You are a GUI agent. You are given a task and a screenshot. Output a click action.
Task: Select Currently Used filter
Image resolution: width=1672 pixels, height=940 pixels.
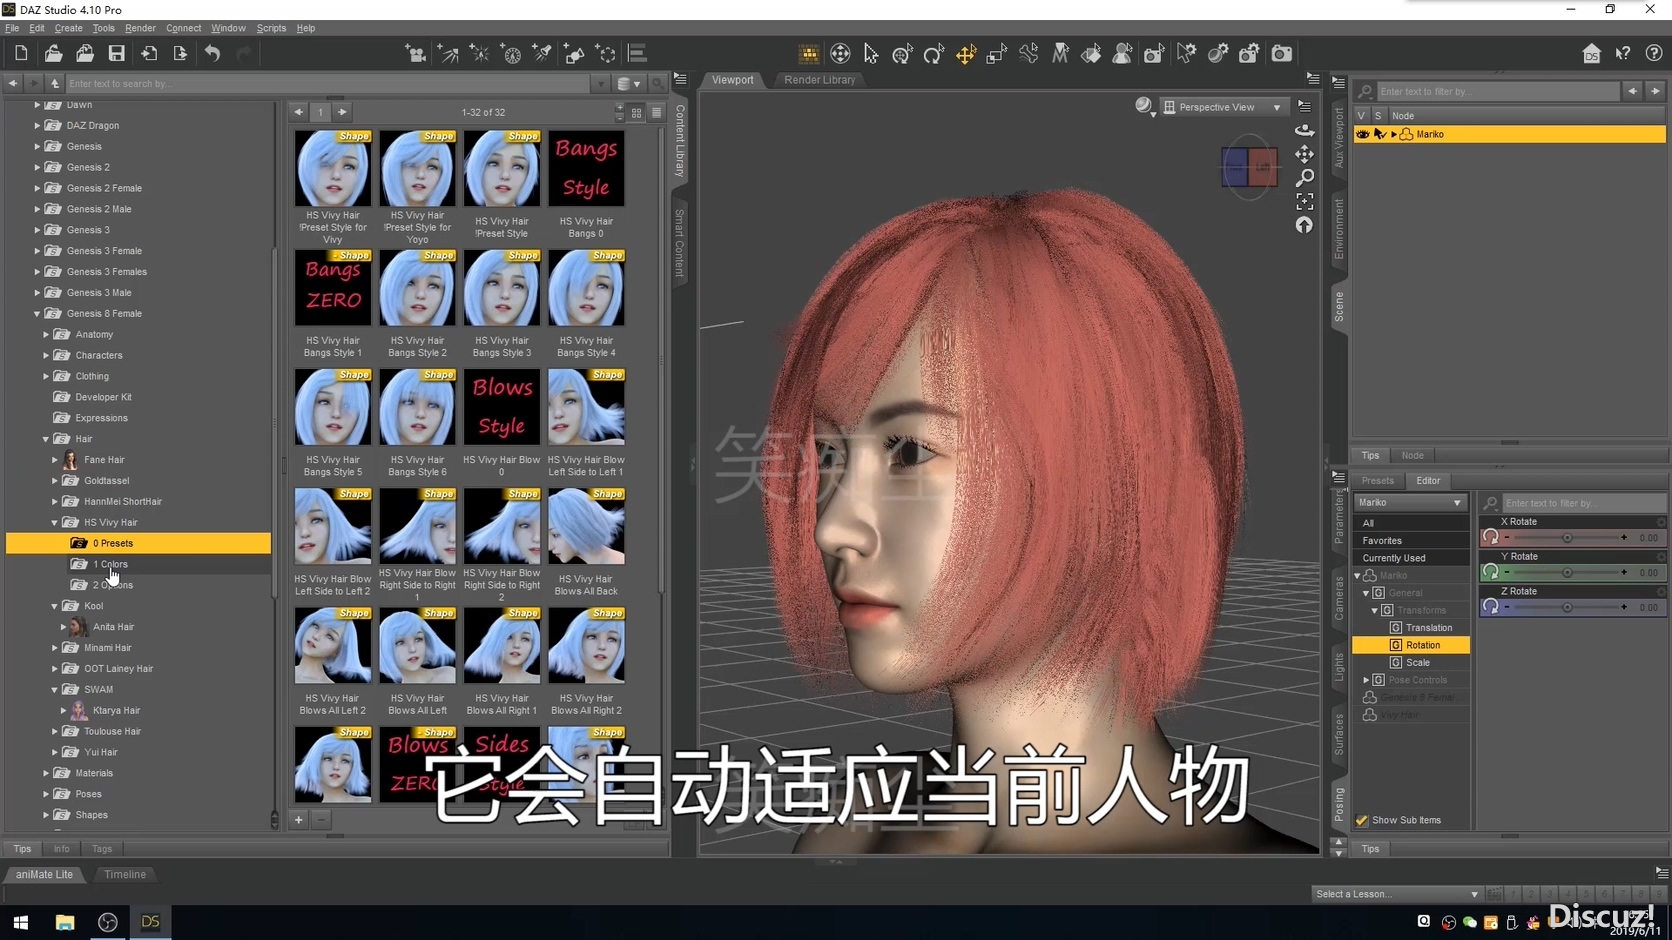coord(1411,558)
